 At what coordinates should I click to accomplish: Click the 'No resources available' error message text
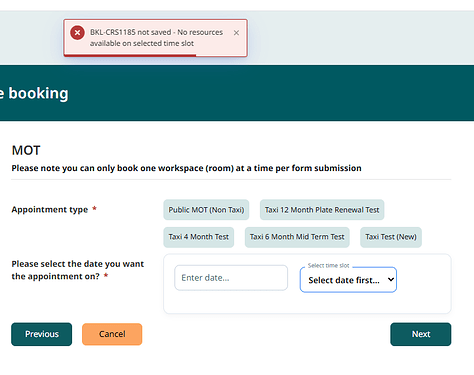click(x=156, y=38)
